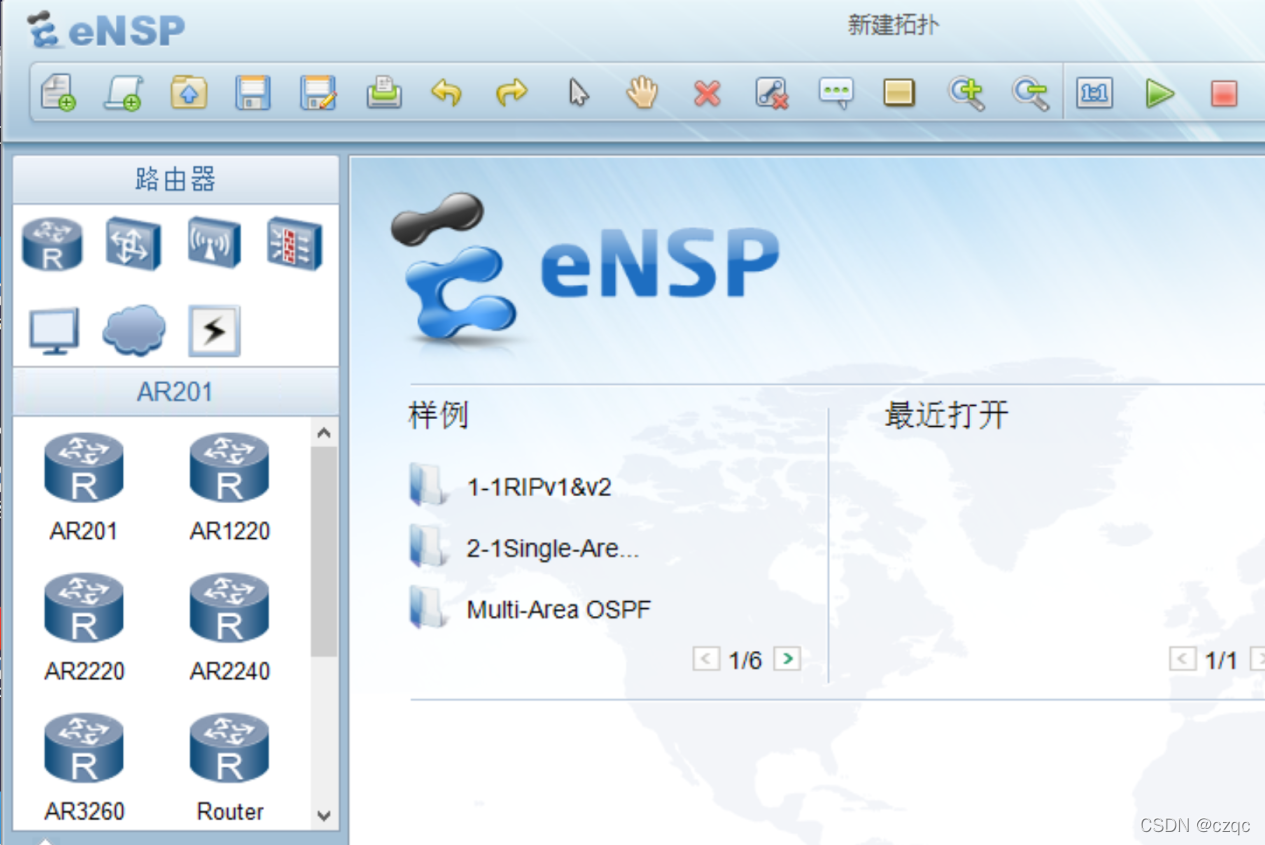
Task: Click the delete-all-connections broom icon
Action: pyautogui.click(x=771, y=93)
